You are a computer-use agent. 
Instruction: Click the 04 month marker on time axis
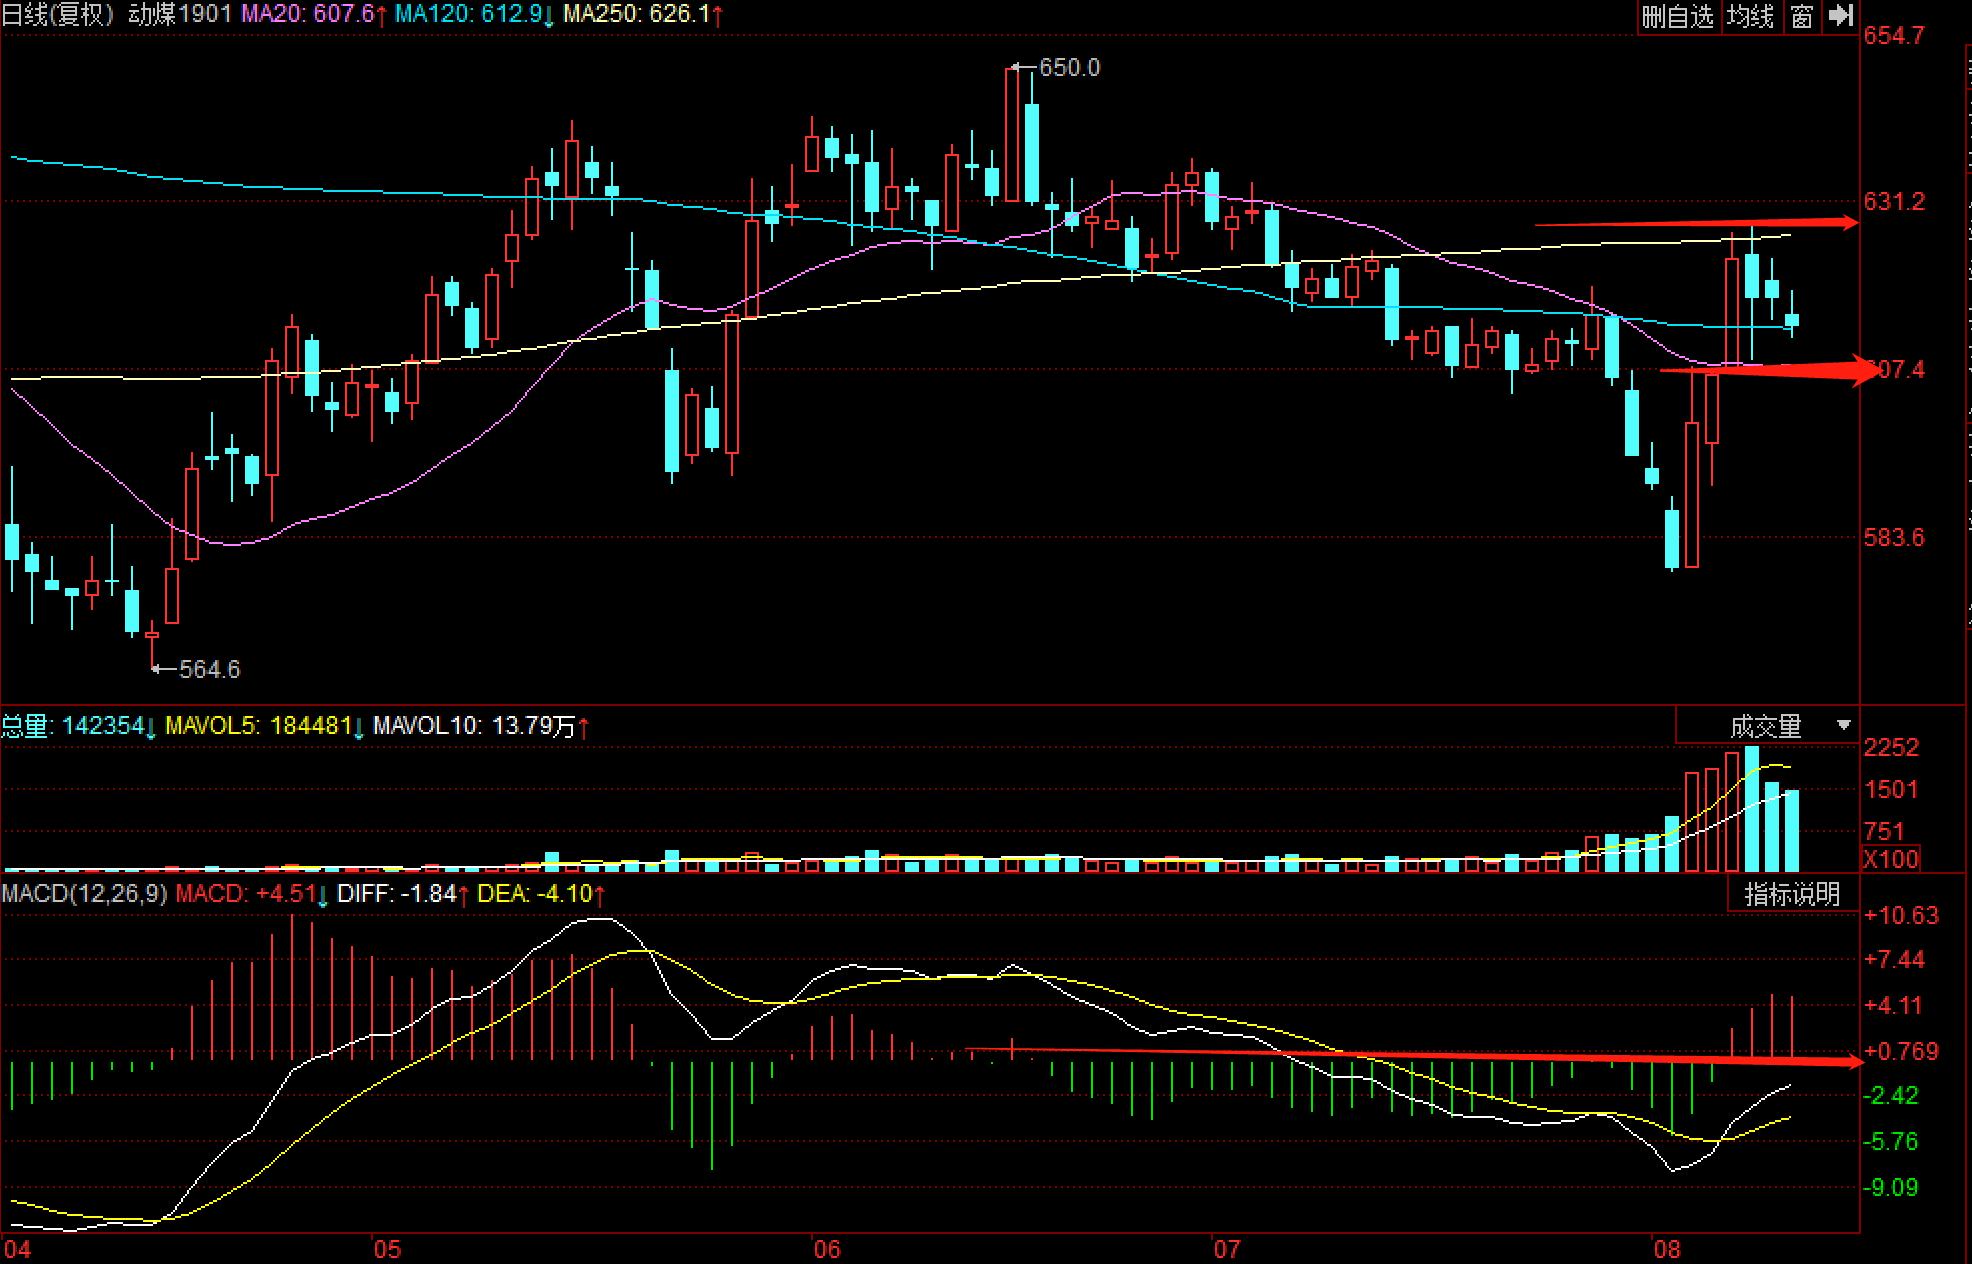tap(17, 1249)
